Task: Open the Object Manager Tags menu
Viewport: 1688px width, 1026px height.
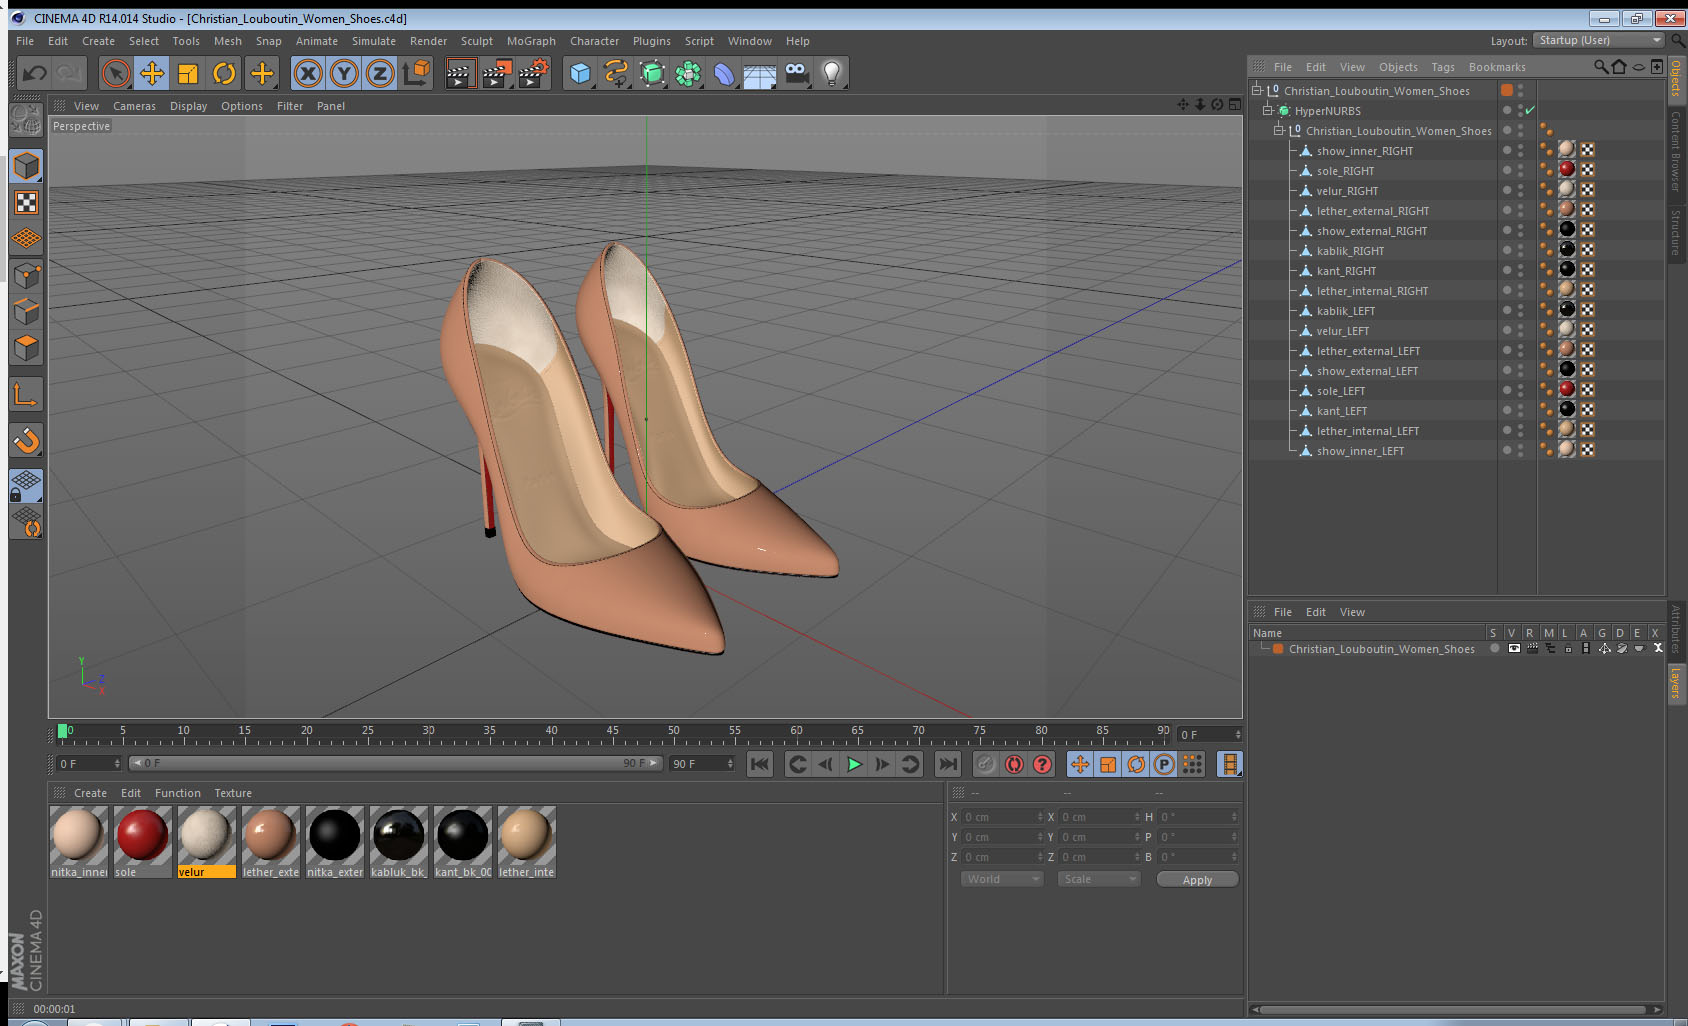Action: [x=1443, y=67]
